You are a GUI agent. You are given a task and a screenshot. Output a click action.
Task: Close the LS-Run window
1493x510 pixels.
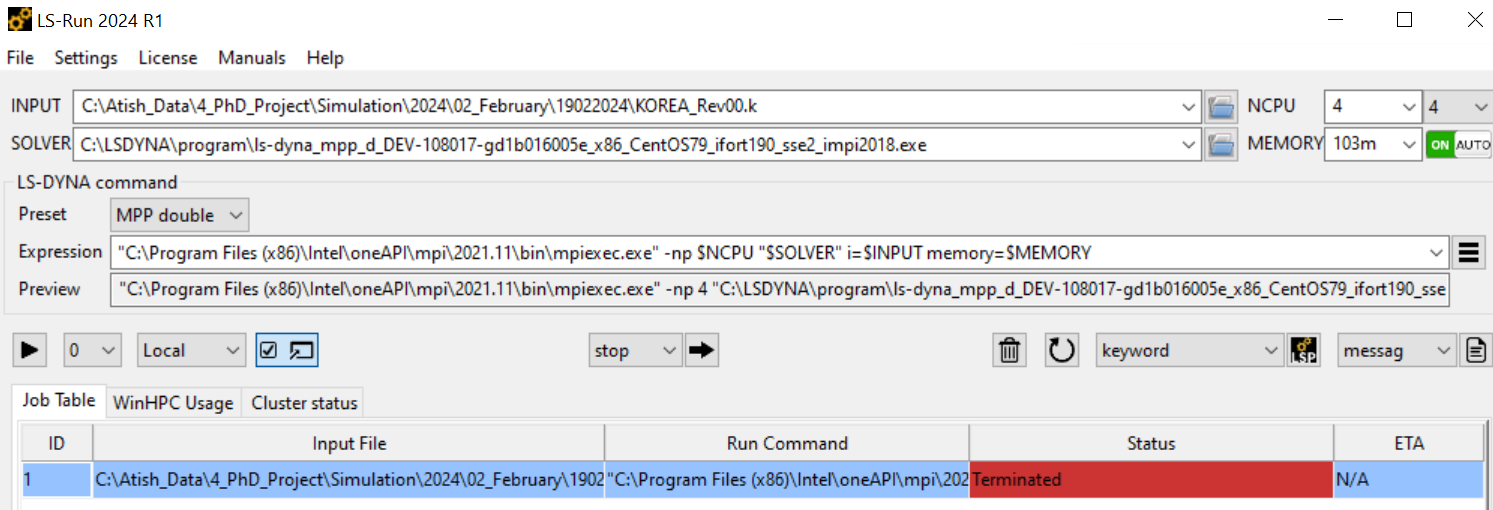coord(1475,19)
